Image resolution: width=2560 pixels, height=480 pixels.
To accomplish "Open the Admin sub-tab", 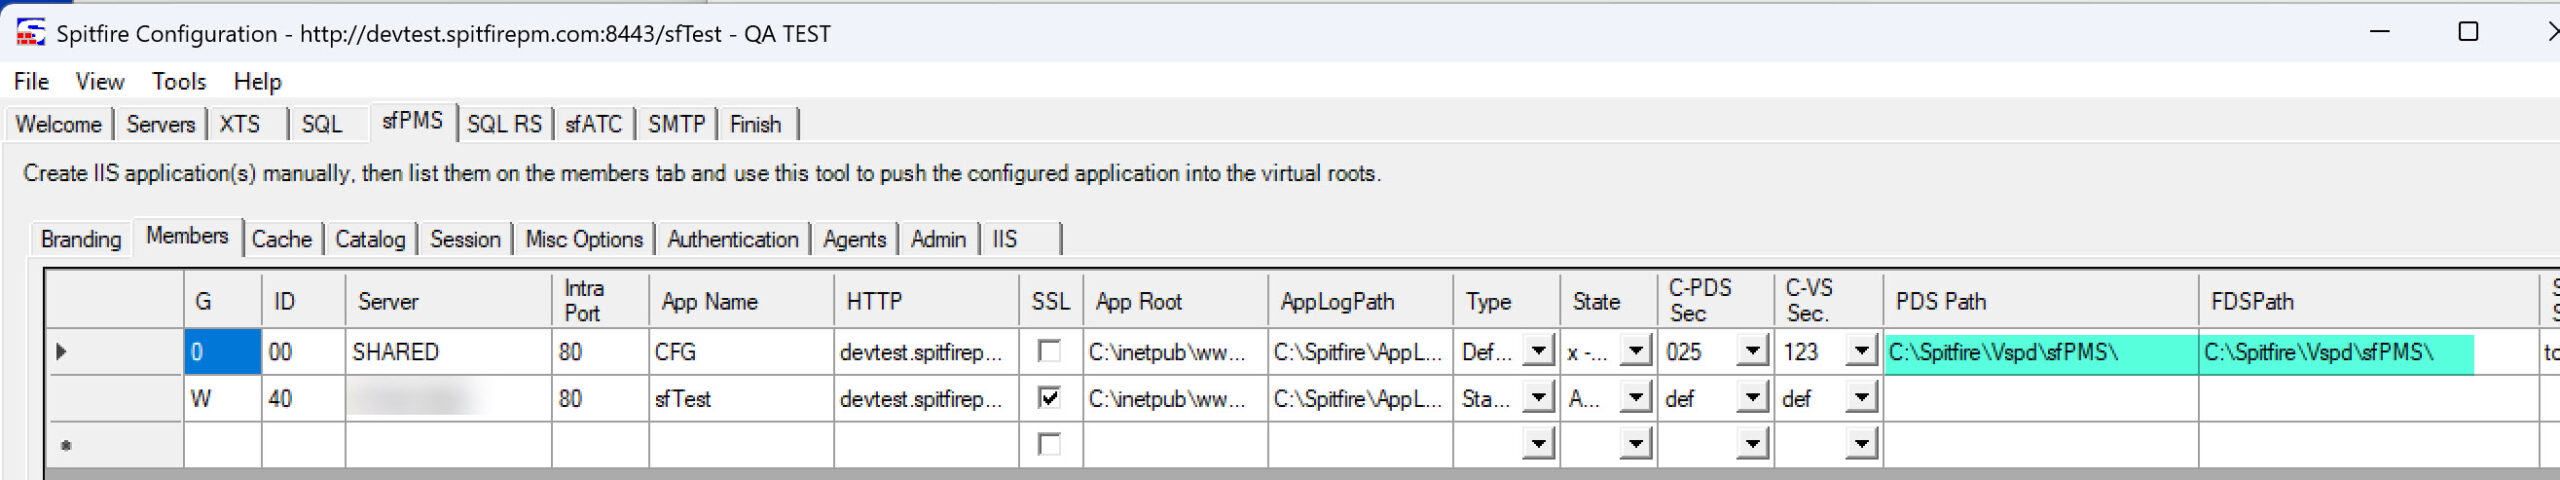I will pos(938,239).
